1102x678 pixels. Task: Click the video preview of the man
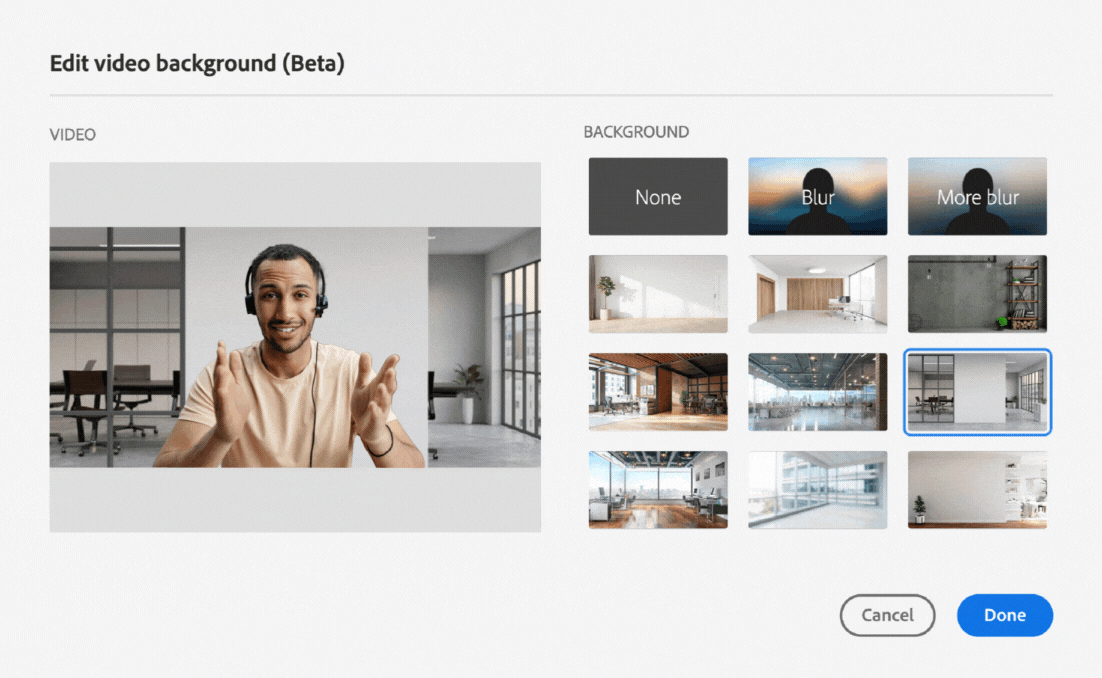point(295,347)
